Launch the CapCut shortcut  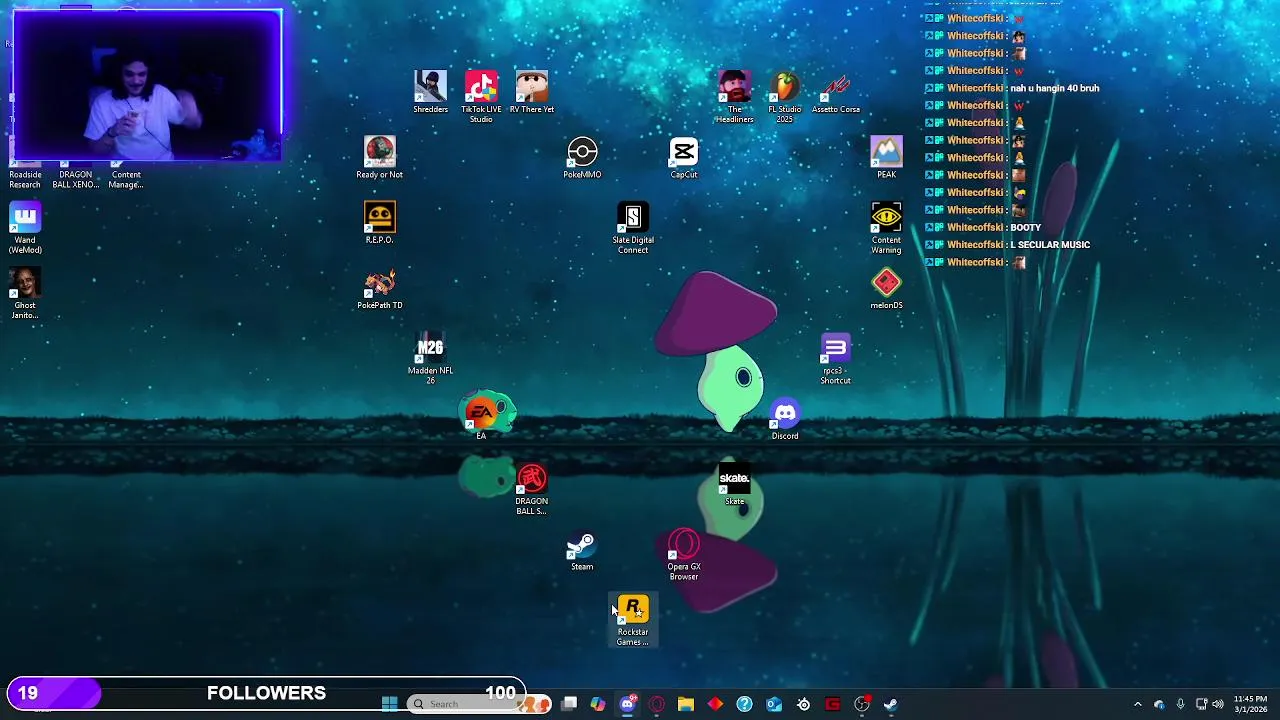[x=684, y=158]
